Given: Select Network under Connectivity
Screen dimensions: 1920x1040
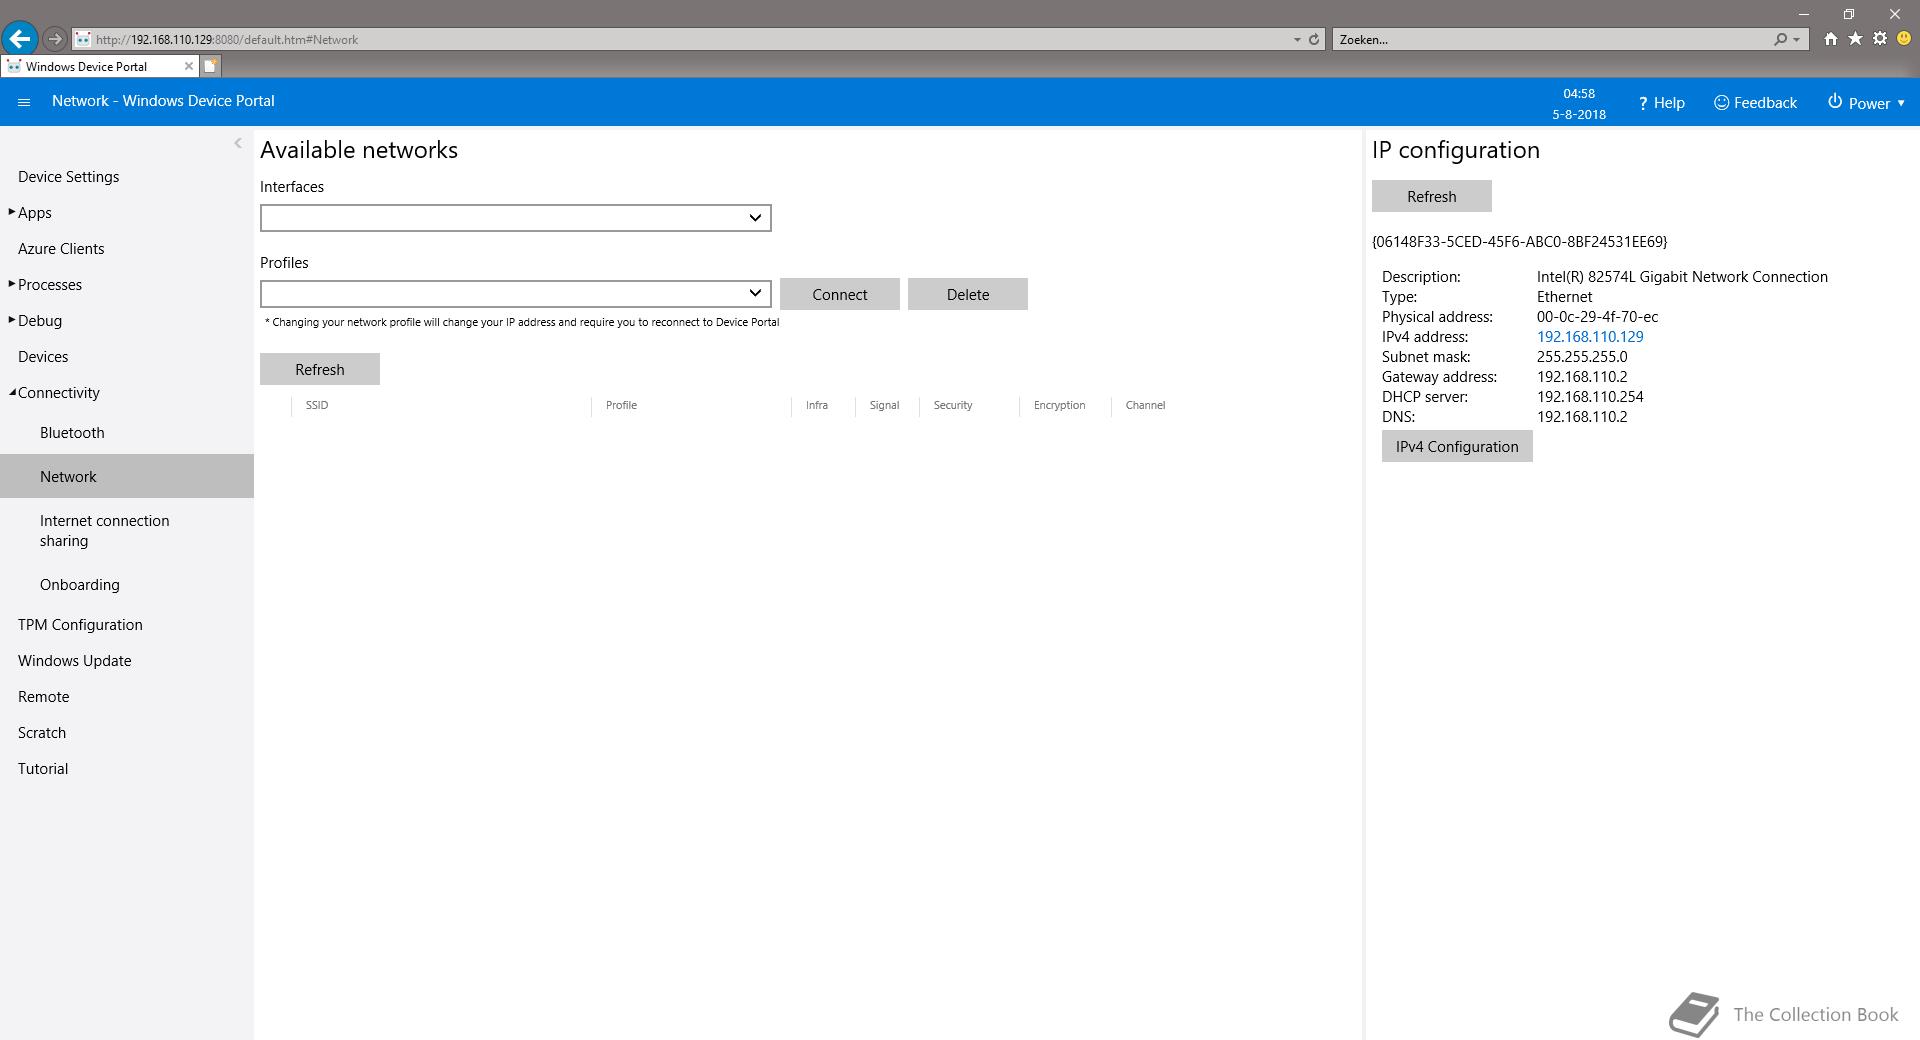Looking at the screenshot, I should click(x=127, y=476).
